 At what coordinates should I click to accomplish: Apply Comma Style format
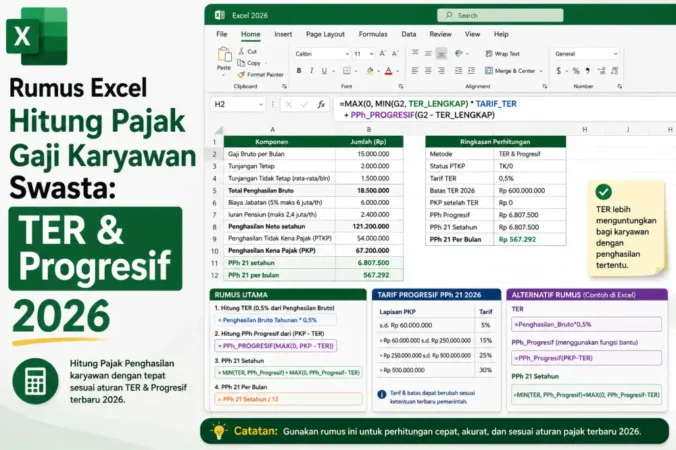(x=588, y=71)
